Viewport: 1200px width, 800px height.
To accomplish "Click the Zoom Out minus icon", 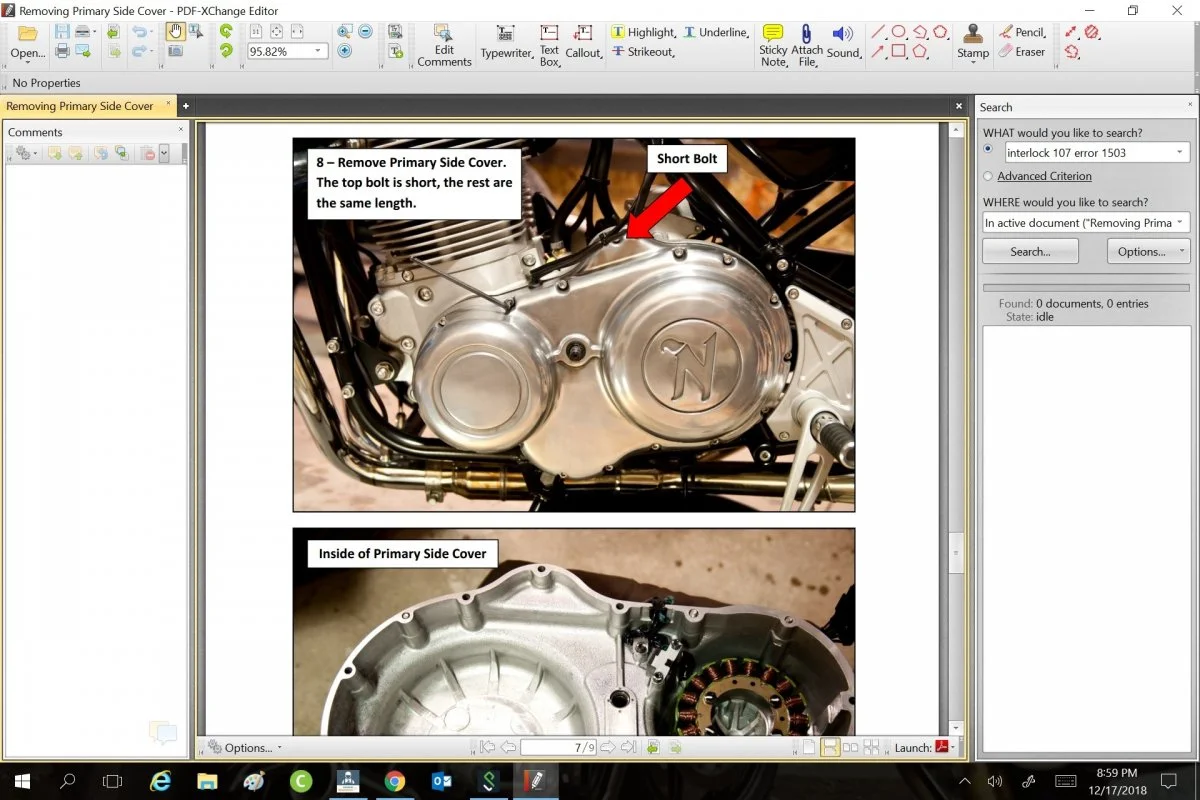I will 365,32.
